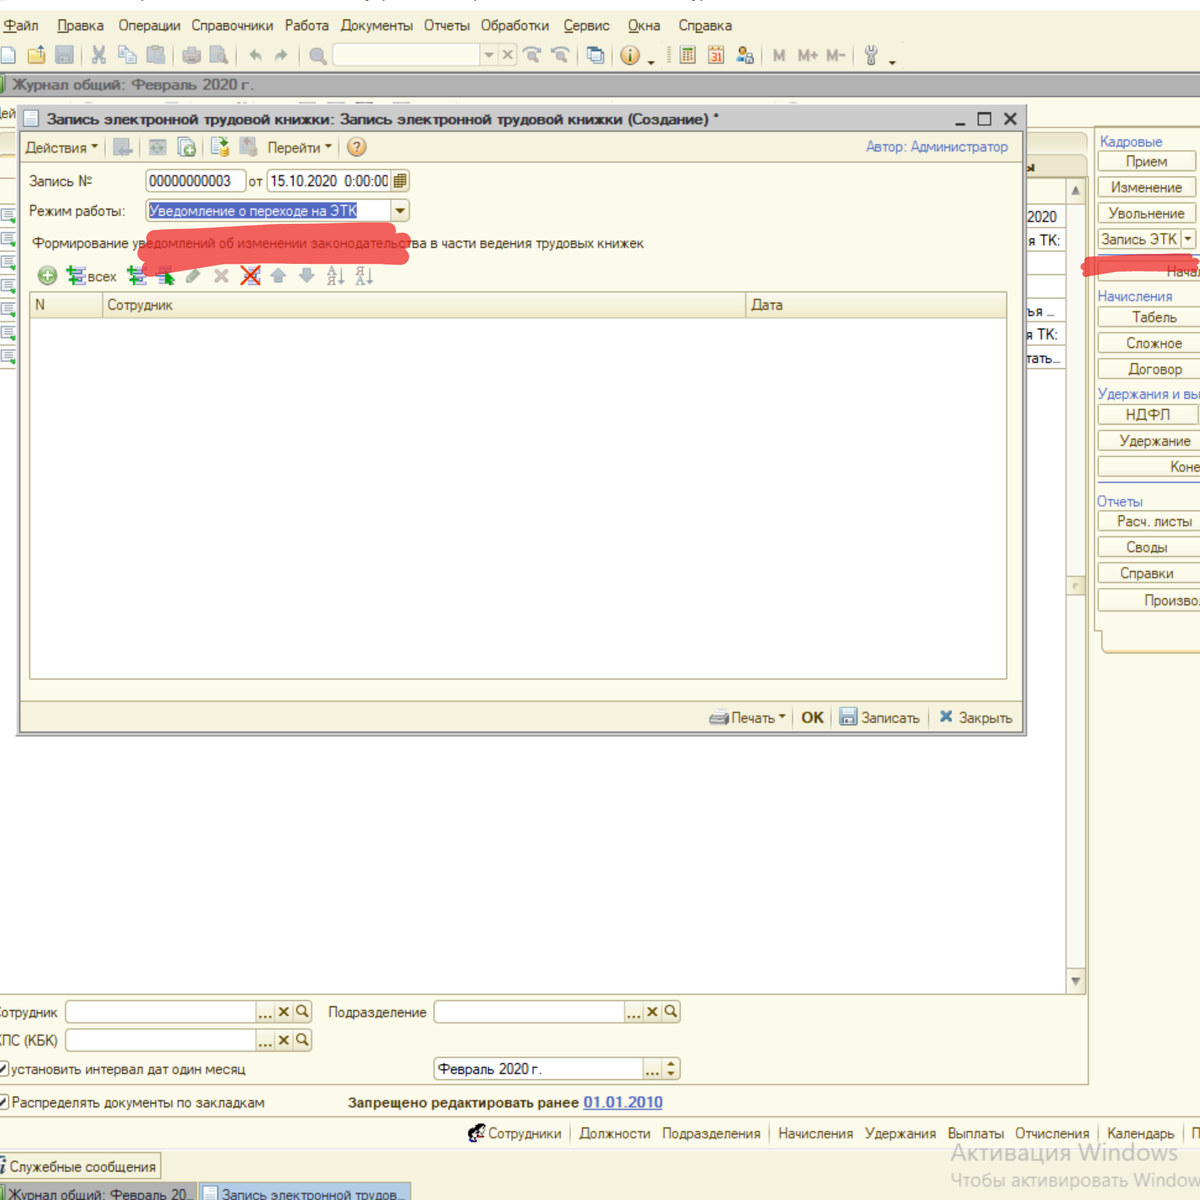
Task: Click the wrench settings icon
Action: (x=871, y=56)
